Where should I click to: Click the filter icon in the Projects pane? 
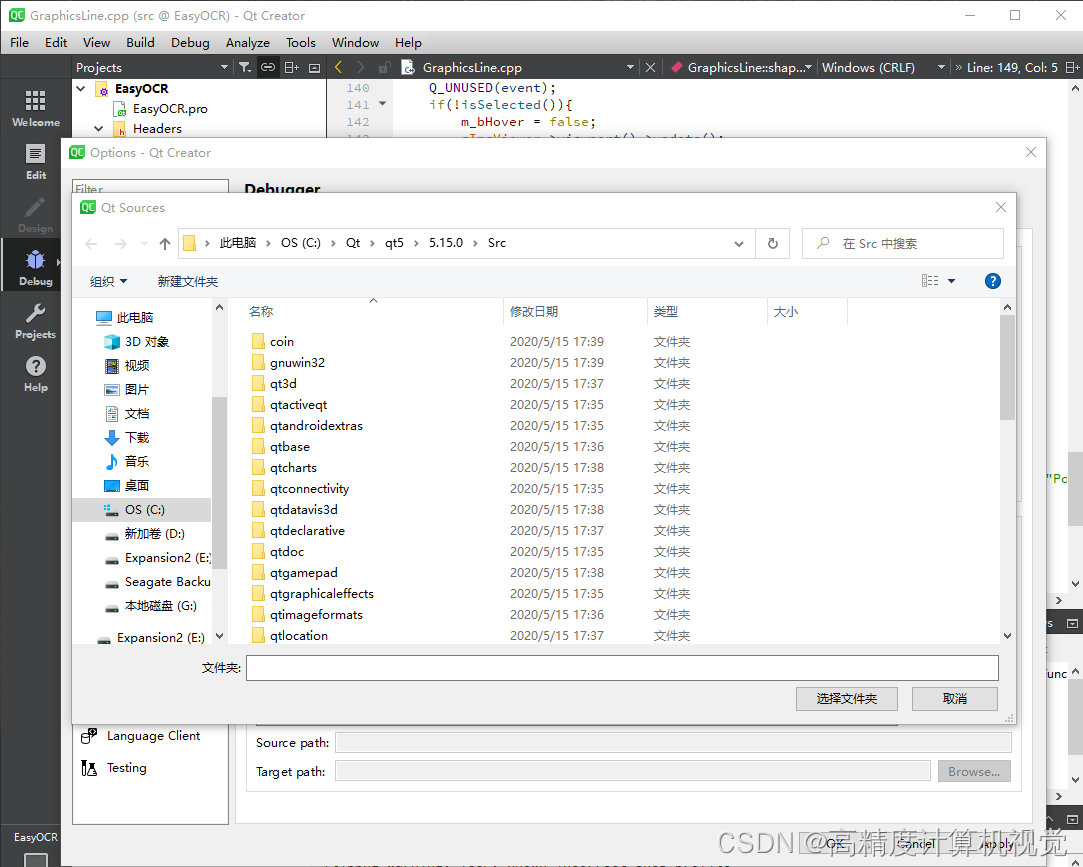coord(243,67)
